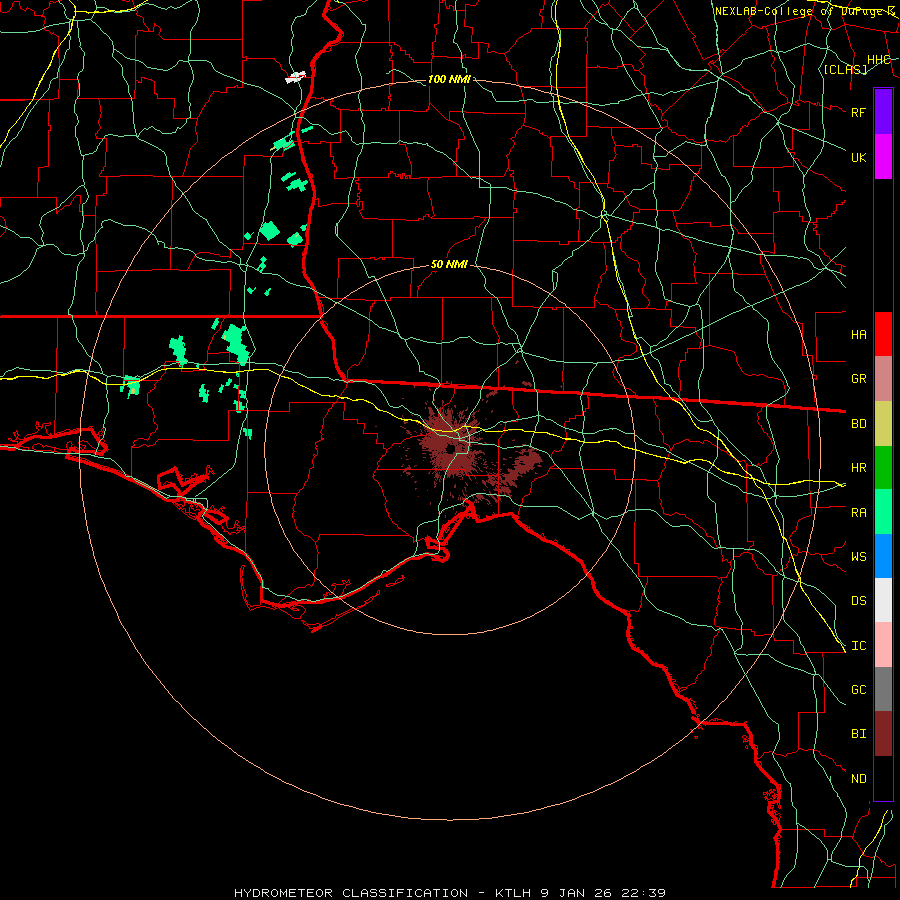Click the 22:39 timestamp
Screen dimensions: 900x900
(x=642, y=893)
